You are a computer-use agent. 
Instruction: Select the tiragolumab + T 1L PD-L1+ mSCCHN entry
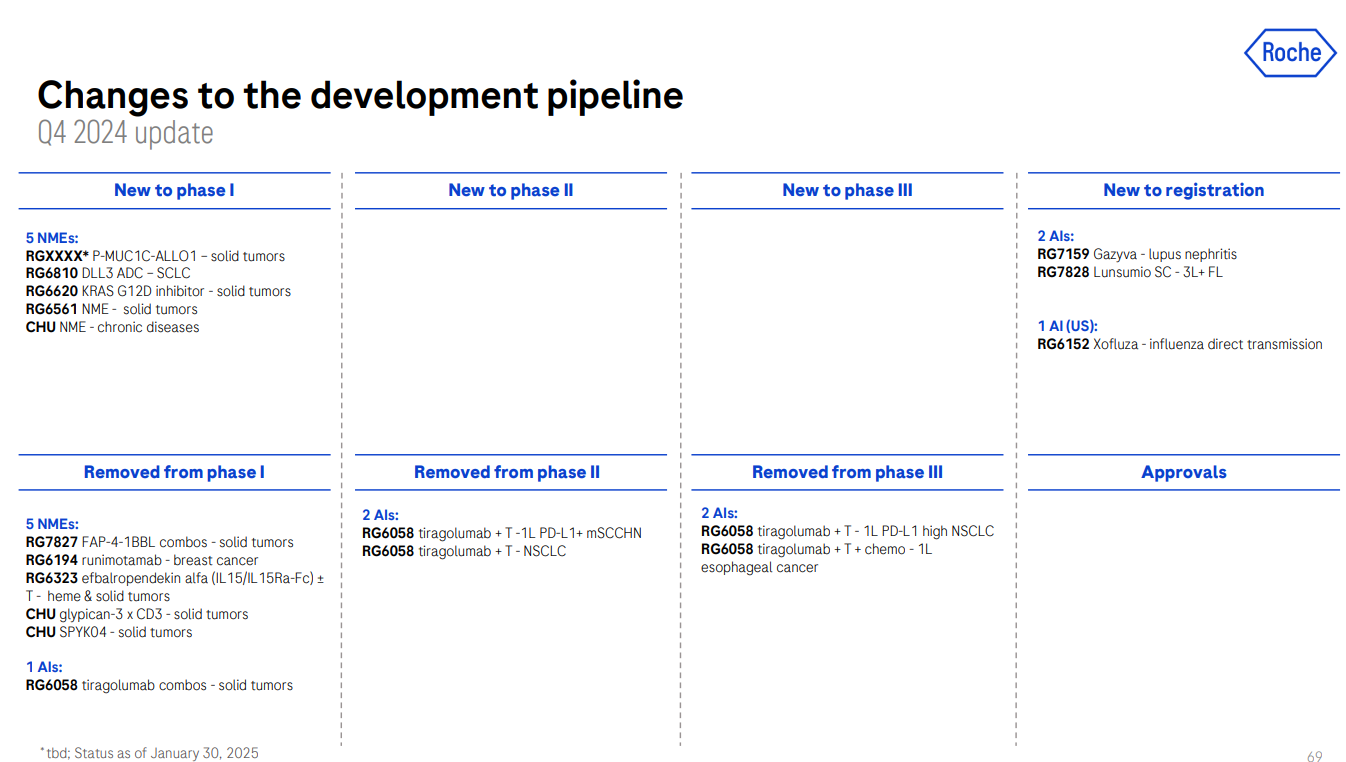click(502, 533)
